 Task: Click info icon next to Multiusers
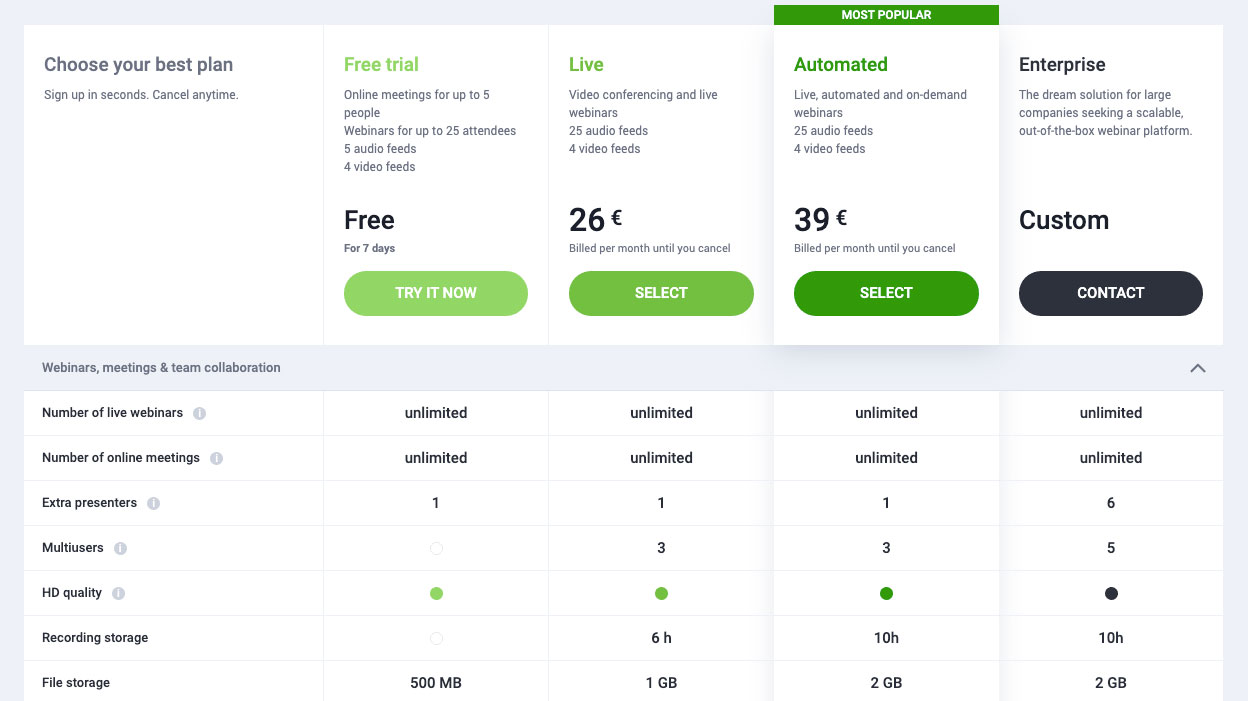point(120,548)
